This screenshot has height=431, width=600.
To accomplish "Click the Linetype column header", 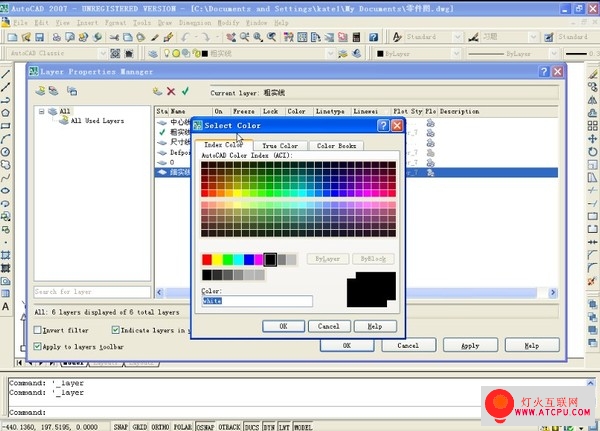I will coord(332,111).
